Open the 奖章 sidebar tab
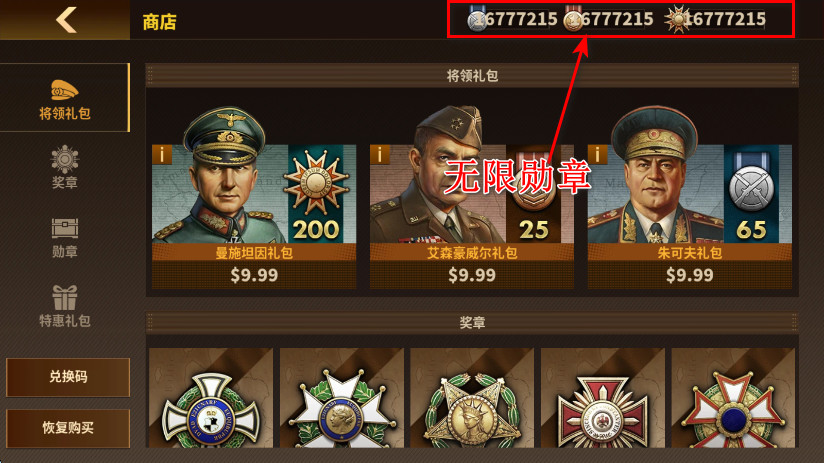Viewport: 824px width, 463px height. tap(65, 167)
